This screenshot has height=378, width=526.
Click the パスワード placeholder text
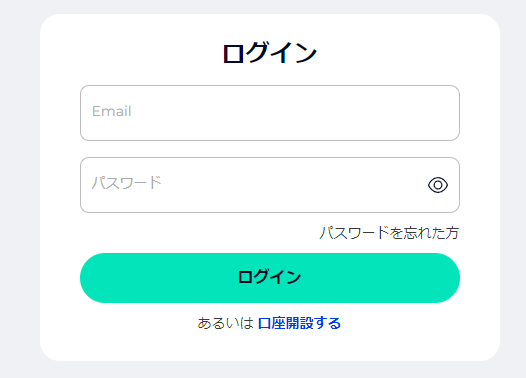[126, 183]
